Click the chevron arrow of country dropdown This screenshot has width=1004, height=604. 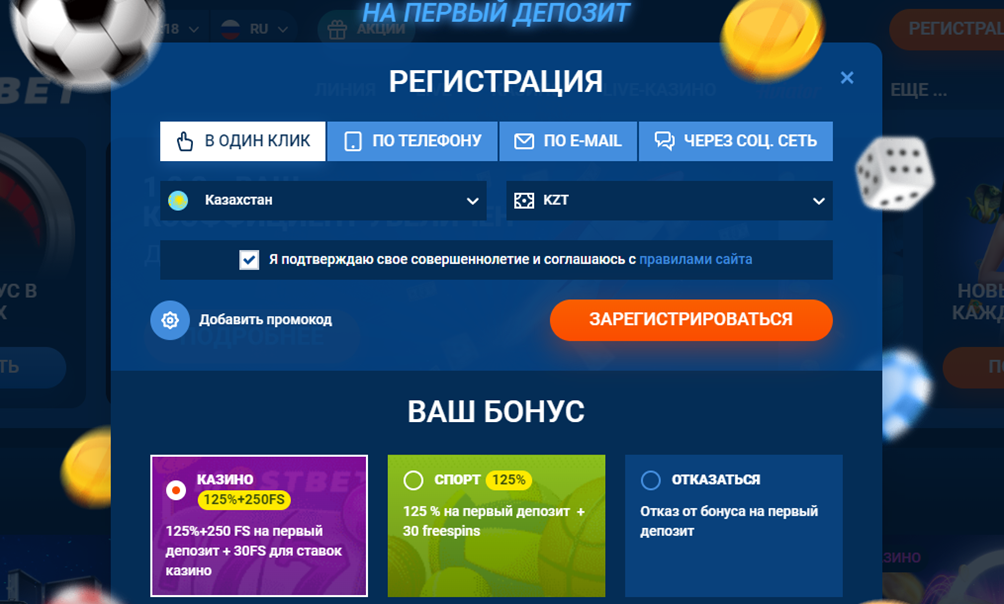[x=473, y=201]
